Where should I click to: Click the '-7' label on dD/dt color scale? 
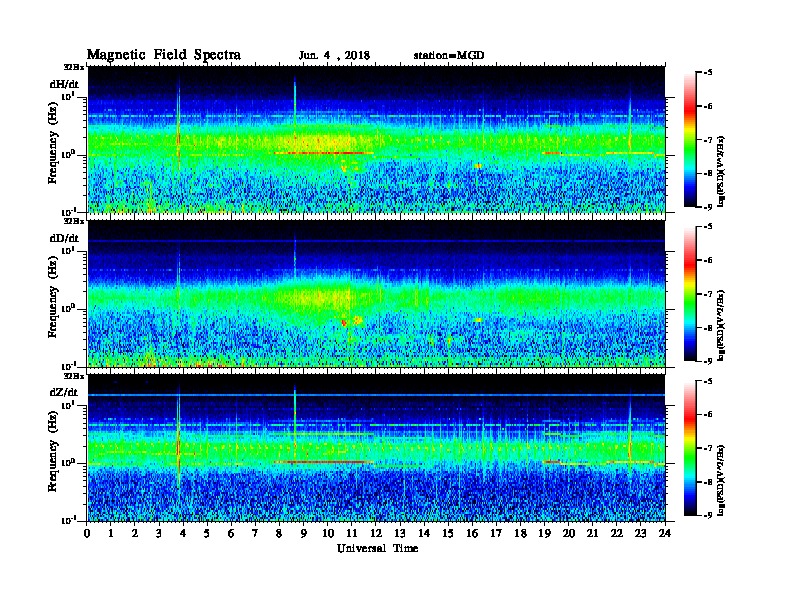coord(708,293)
